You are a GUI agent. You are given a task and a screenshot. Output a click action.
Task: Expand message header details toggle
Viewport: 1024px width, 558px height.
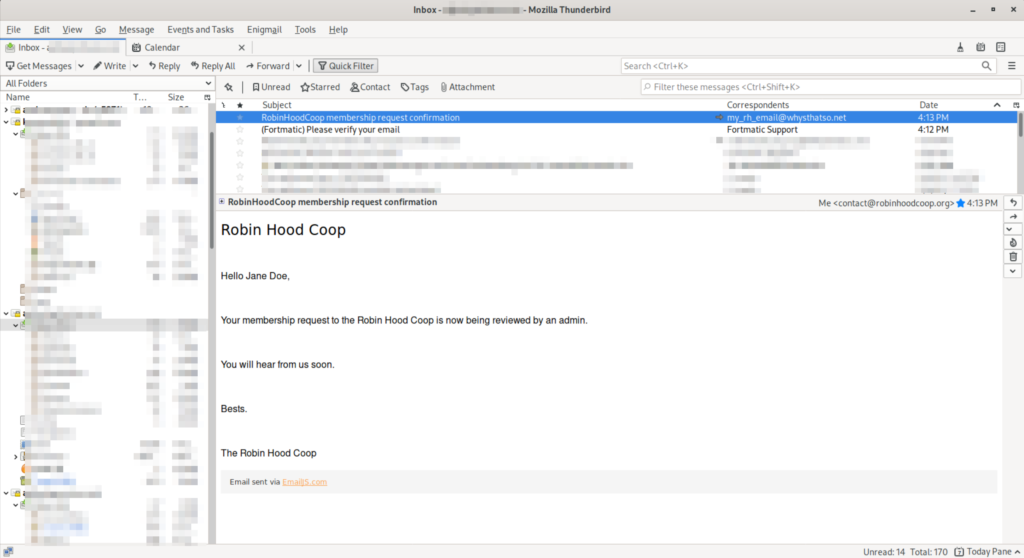[x=222, y=202]
